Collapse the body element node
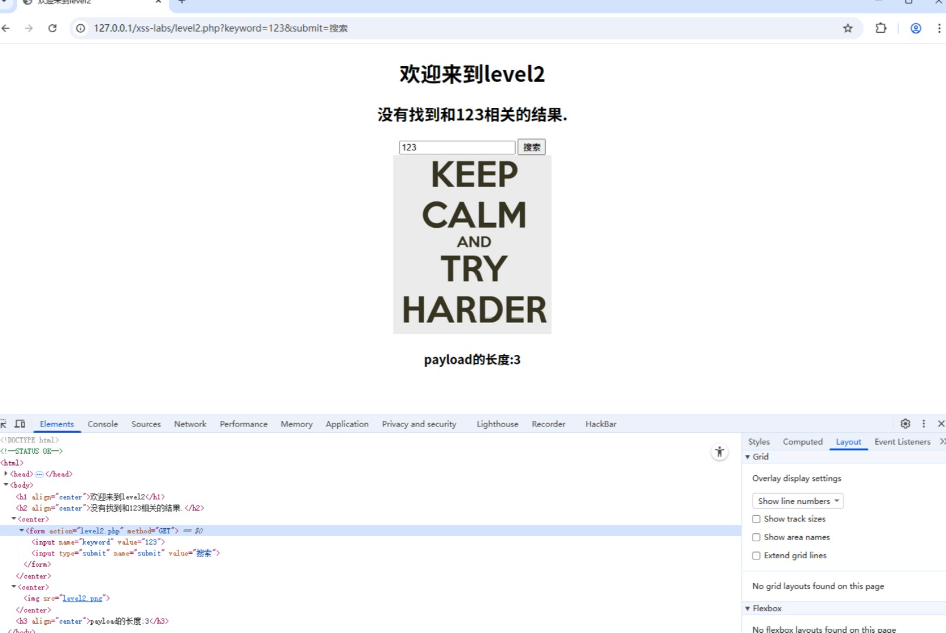 click(x=6, y=485)
